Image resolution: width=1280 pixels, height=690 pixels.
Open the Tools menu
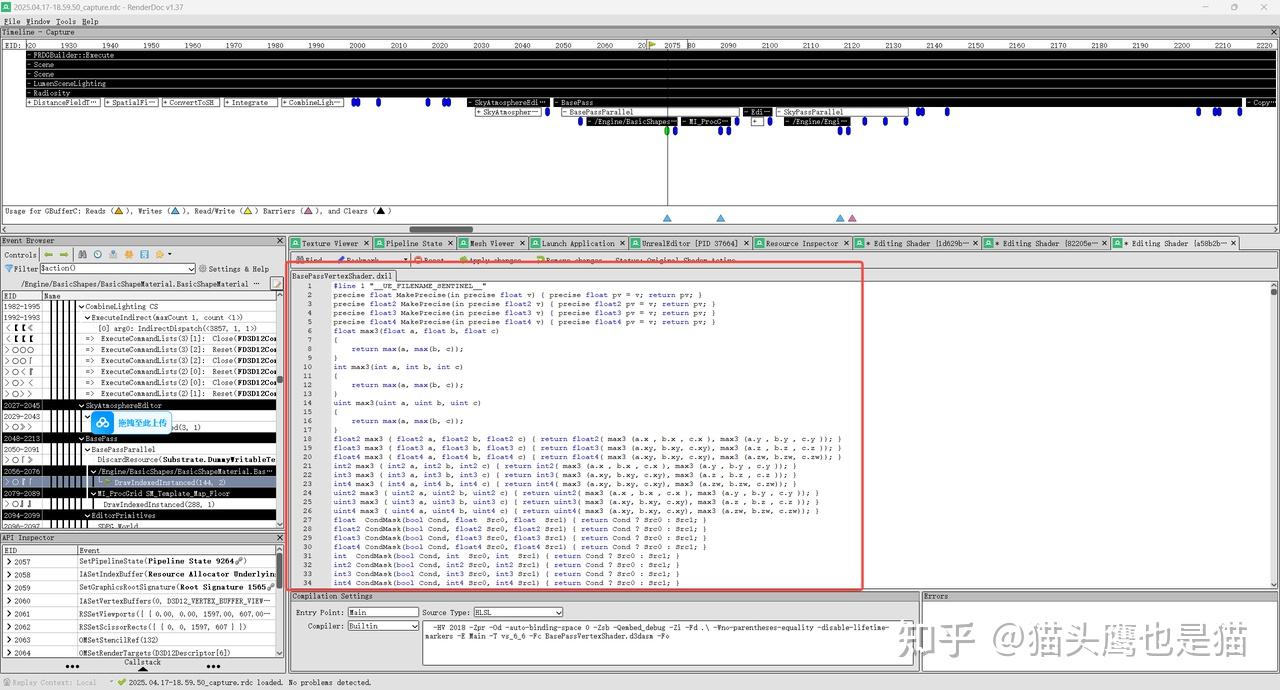66,20
